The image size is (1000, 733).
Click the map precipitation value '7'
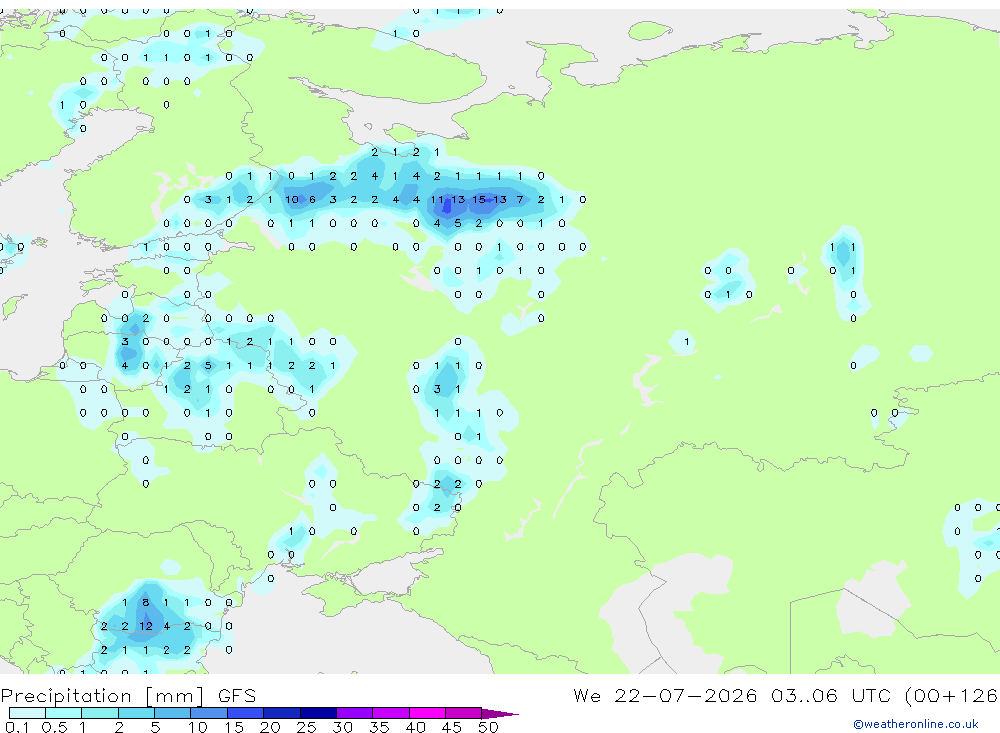(x=520, y=200)
